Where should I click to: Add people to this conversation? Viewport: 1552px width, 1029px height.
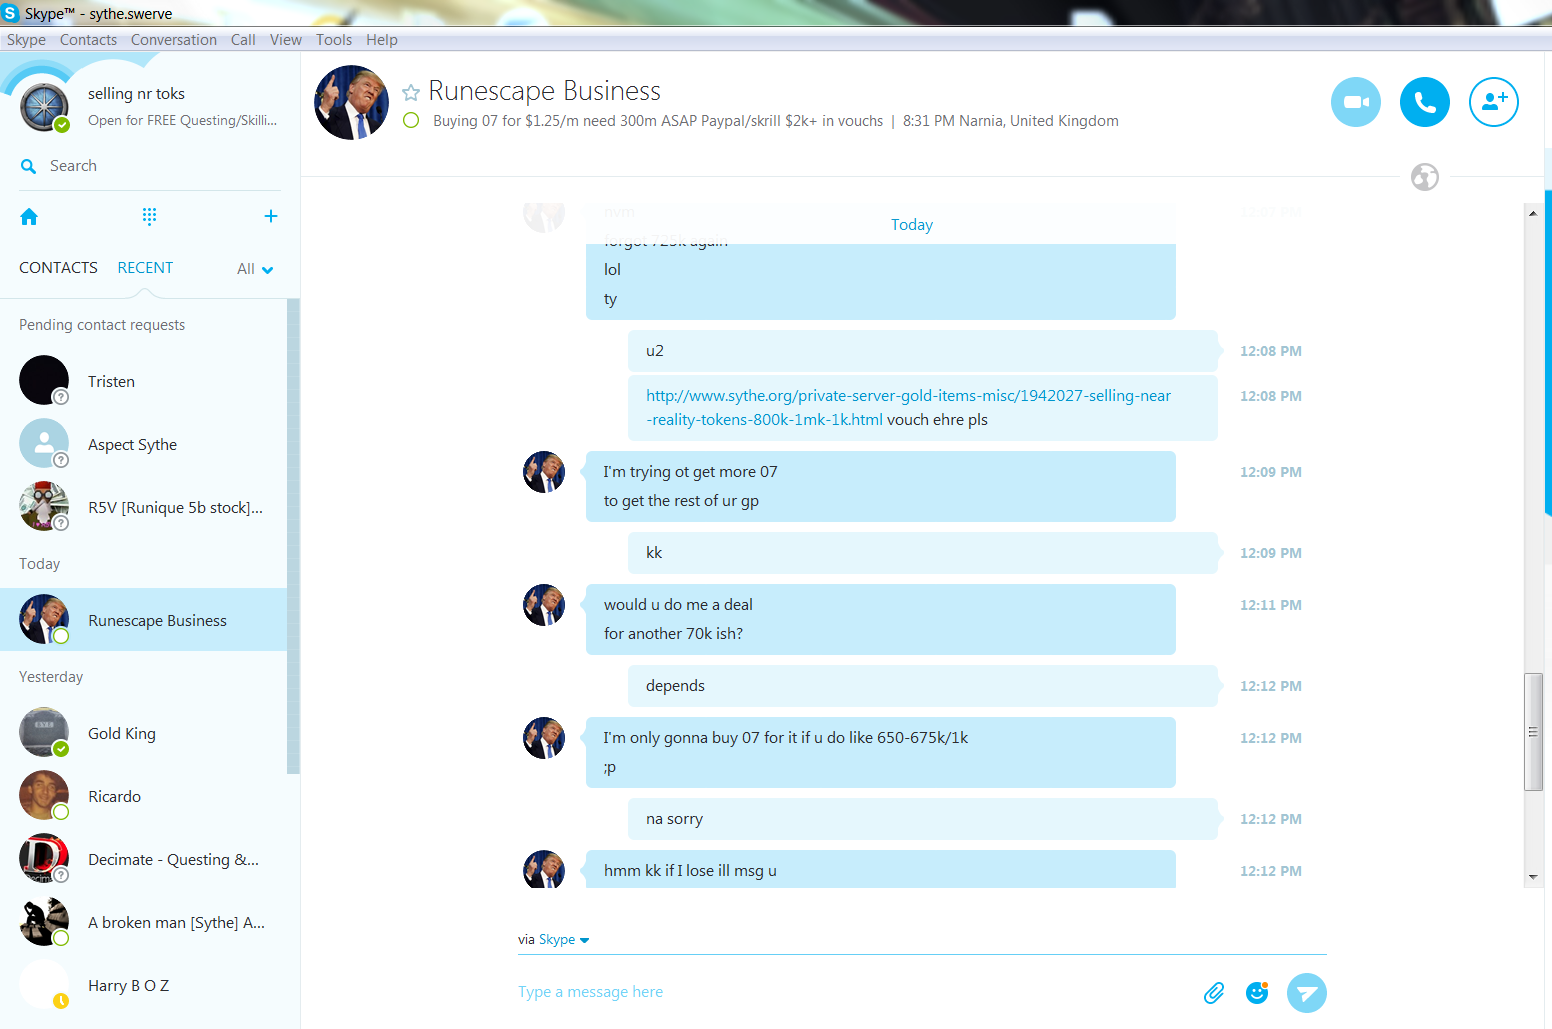pyautogui.click(x=1494, y=102)
